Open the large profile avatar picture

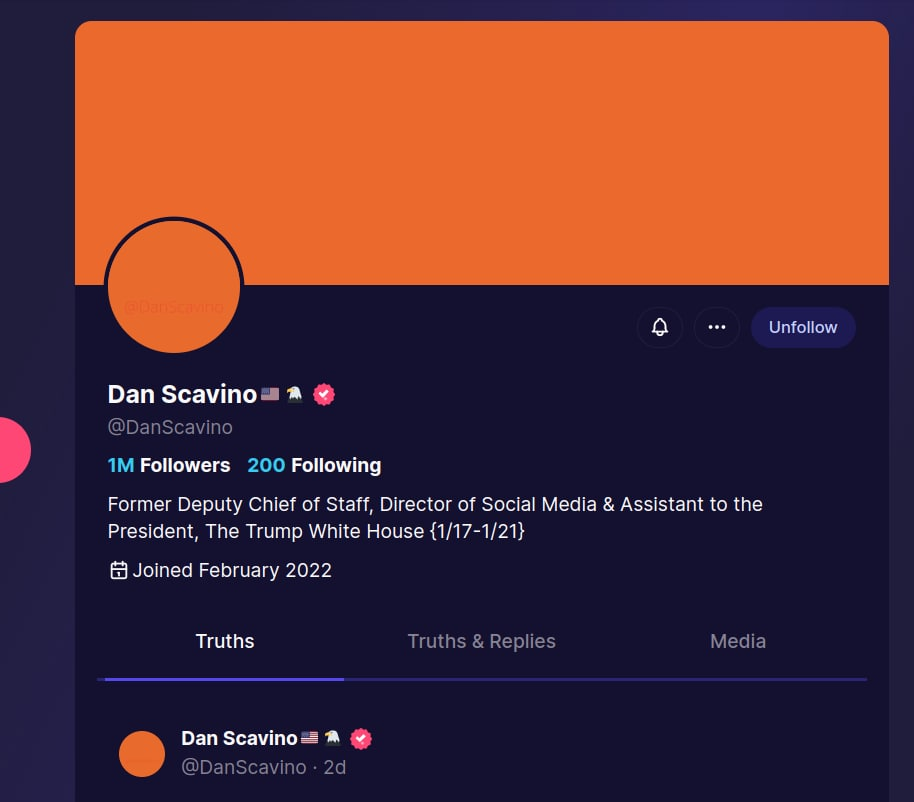coord(174,287)
